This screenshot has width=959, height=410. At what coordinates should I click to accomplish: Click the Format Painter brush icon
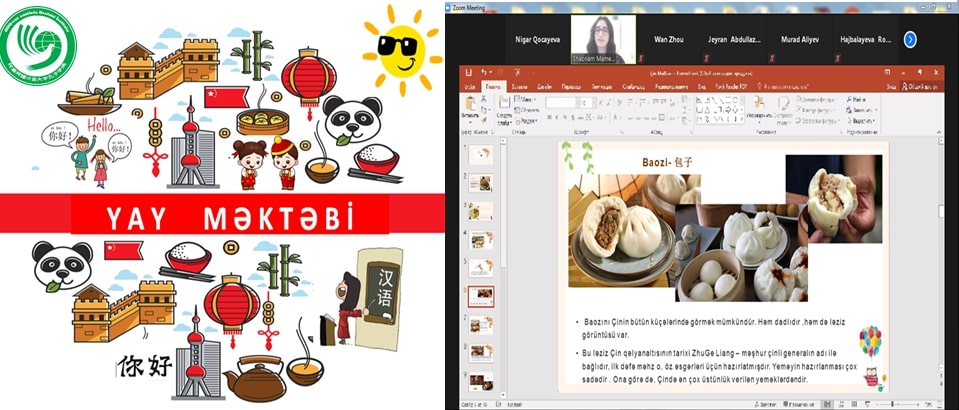[x=483, y=119]
